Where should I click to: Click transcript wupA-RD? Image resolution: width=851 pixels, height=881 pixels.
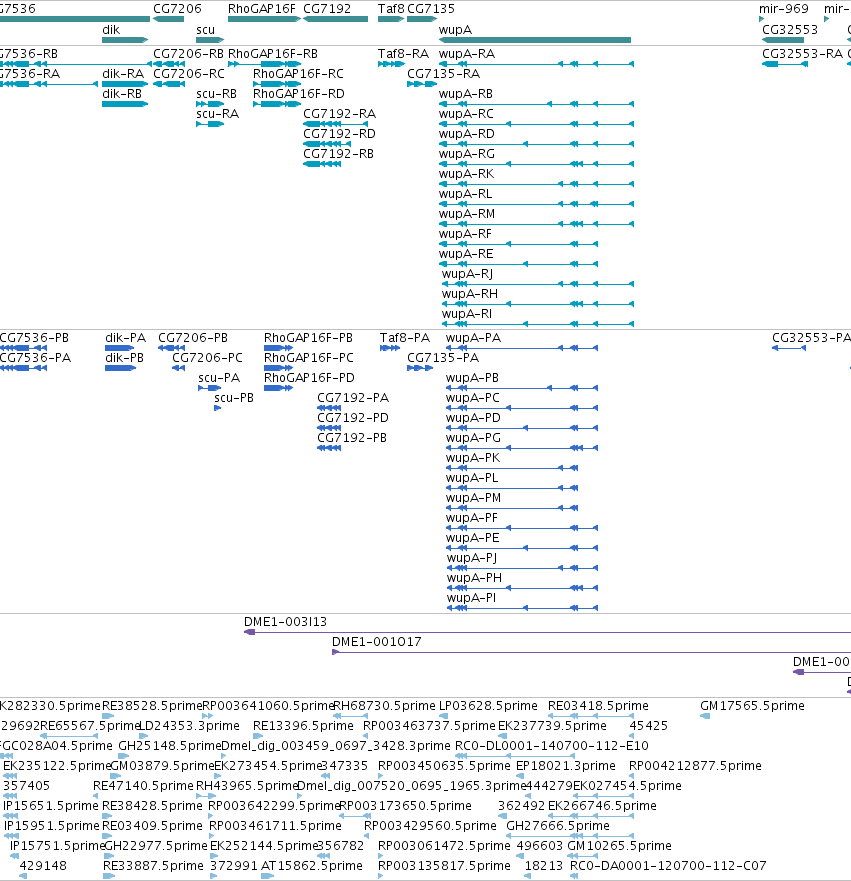[x=536, y=144]
